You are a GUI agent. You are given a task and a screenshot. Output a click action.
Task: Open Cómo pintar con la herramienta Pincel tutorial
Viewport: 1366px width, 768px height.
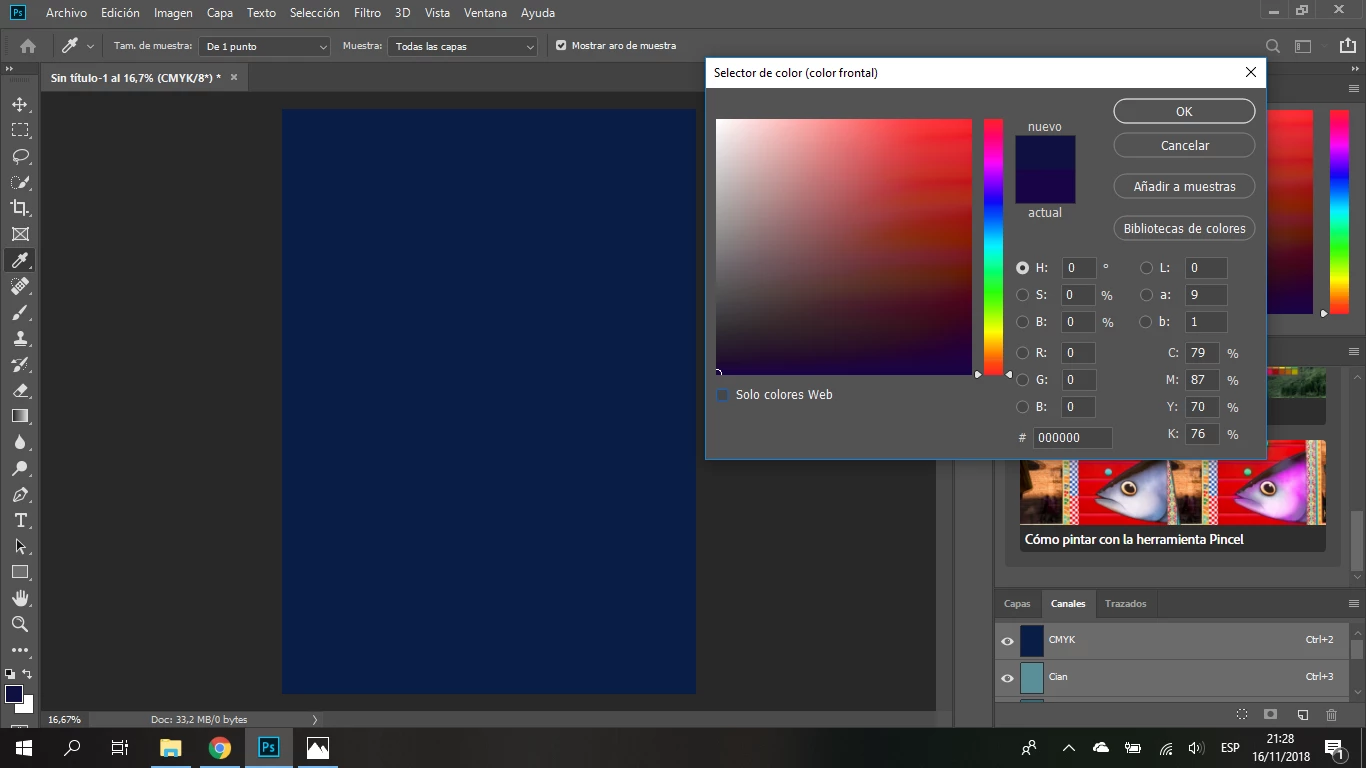pos(1173,495)
